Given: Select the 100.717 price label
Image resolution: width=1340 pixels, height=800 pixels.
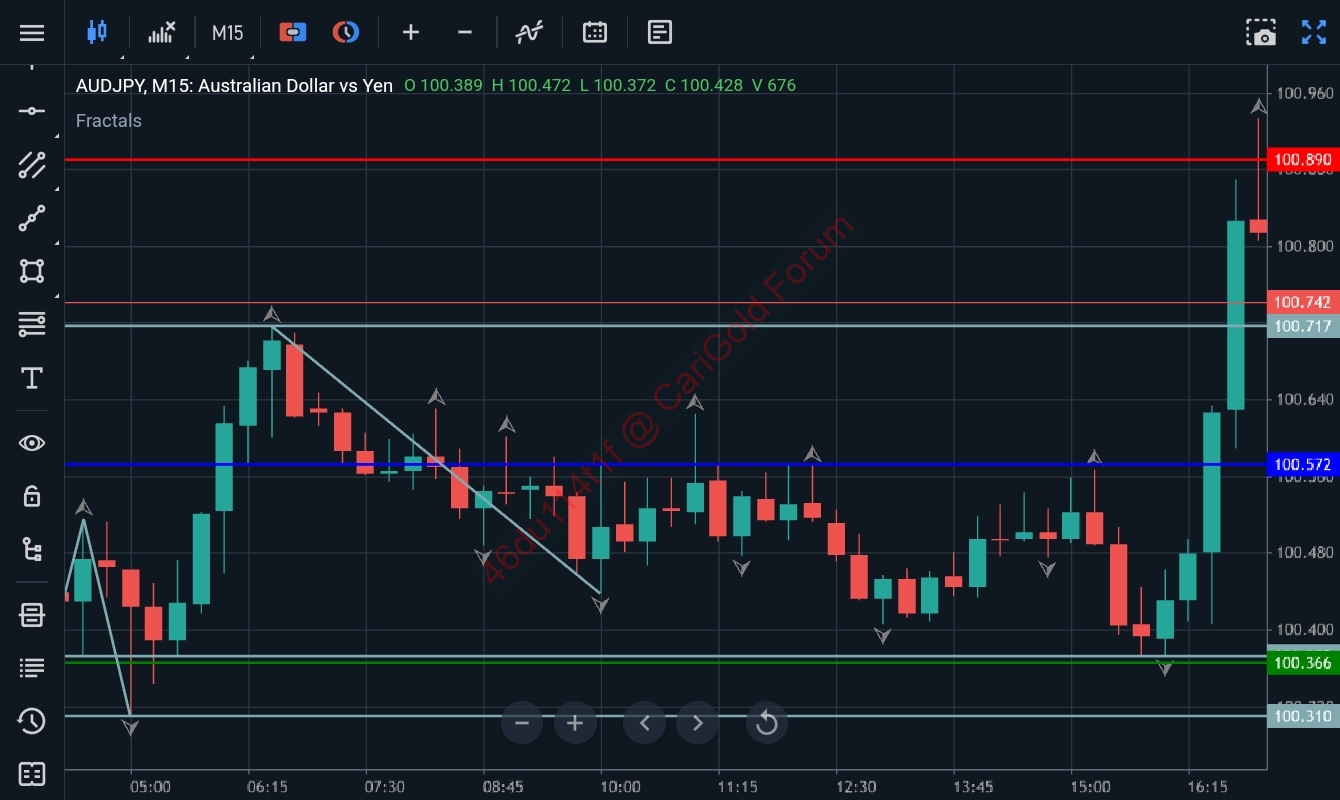Looking at the screenshot, I should coord(1303,326).
